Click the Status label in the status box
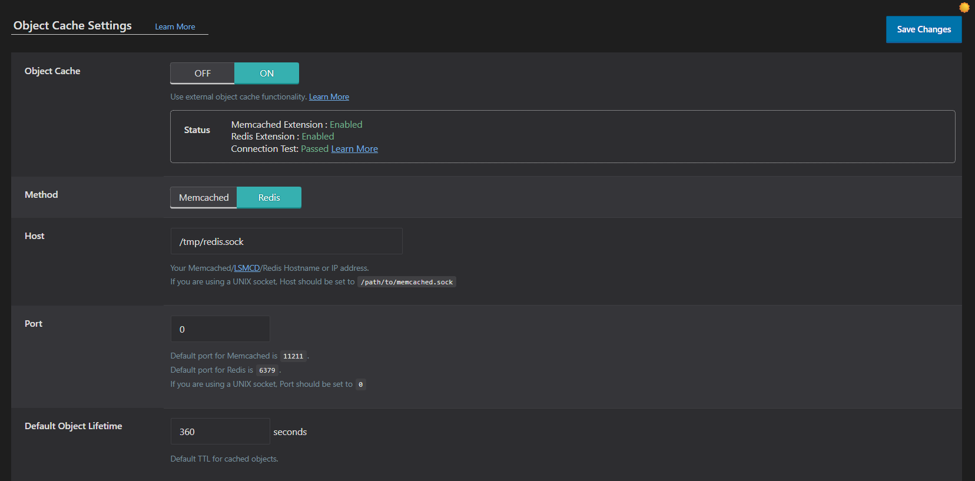 click(x=197, y=130)
